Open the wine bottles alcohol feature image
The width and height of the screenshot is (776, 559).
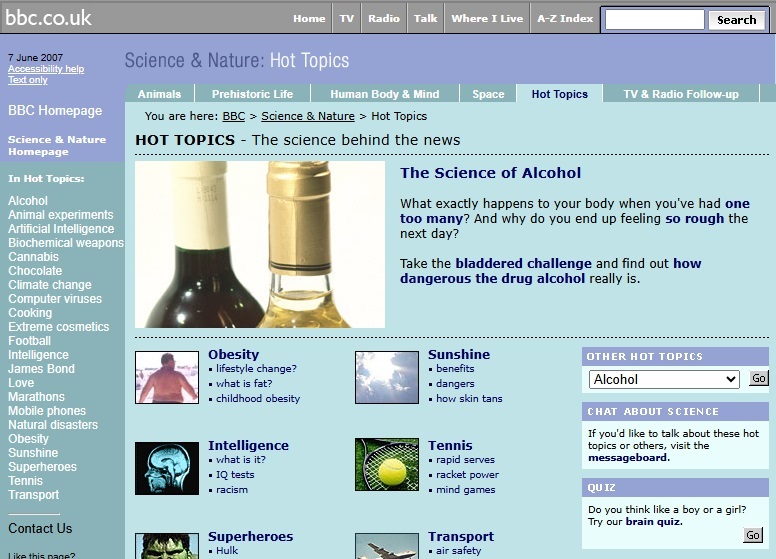(260, 244)
